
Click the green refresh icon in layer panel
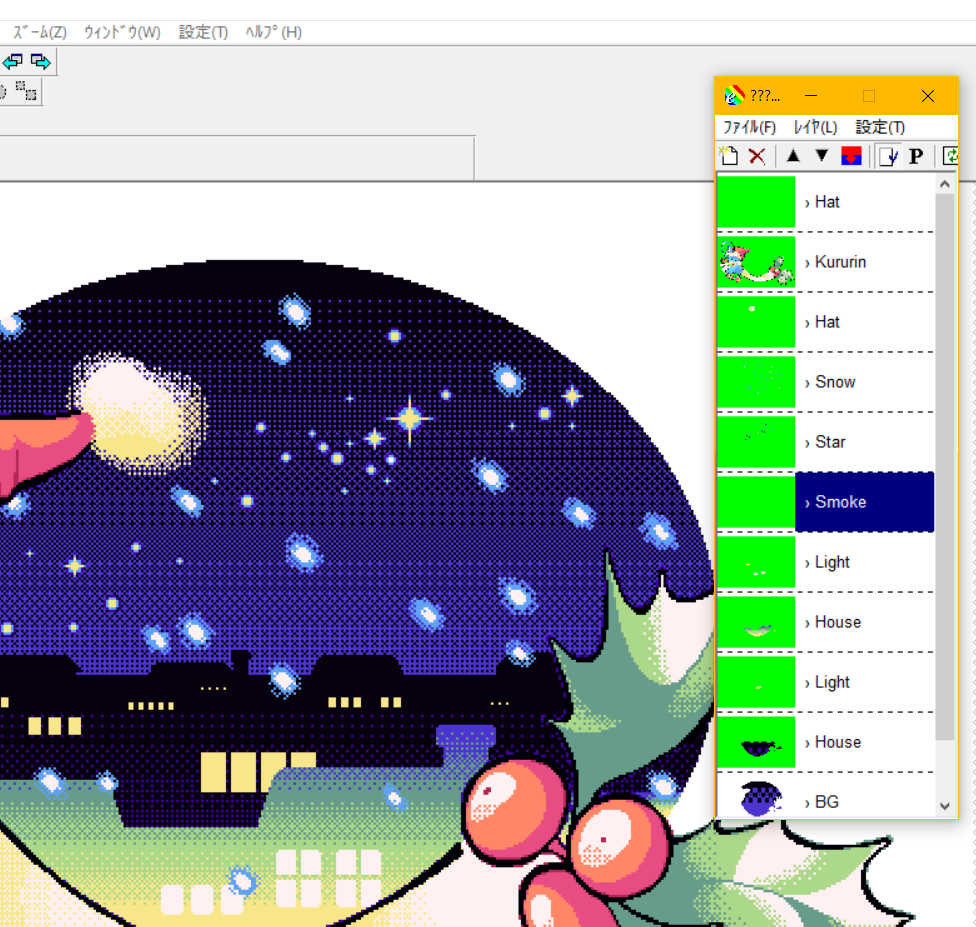pyautogui.click(x=951, y=156)
